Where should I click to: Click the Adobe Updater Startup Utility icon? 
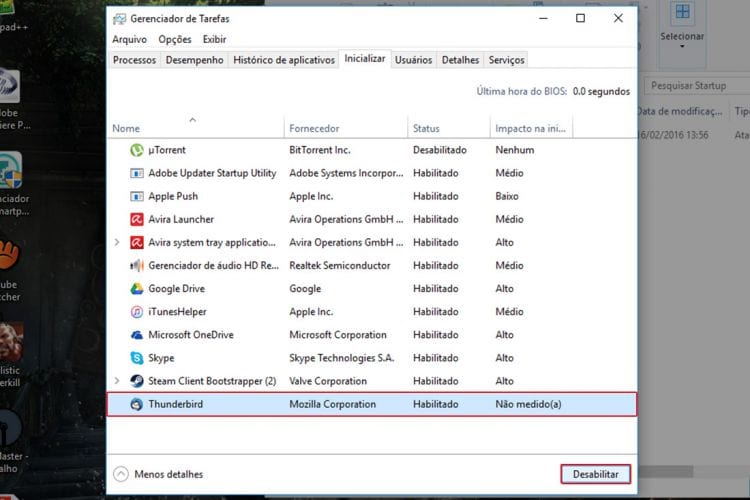[x=137, y=173]
